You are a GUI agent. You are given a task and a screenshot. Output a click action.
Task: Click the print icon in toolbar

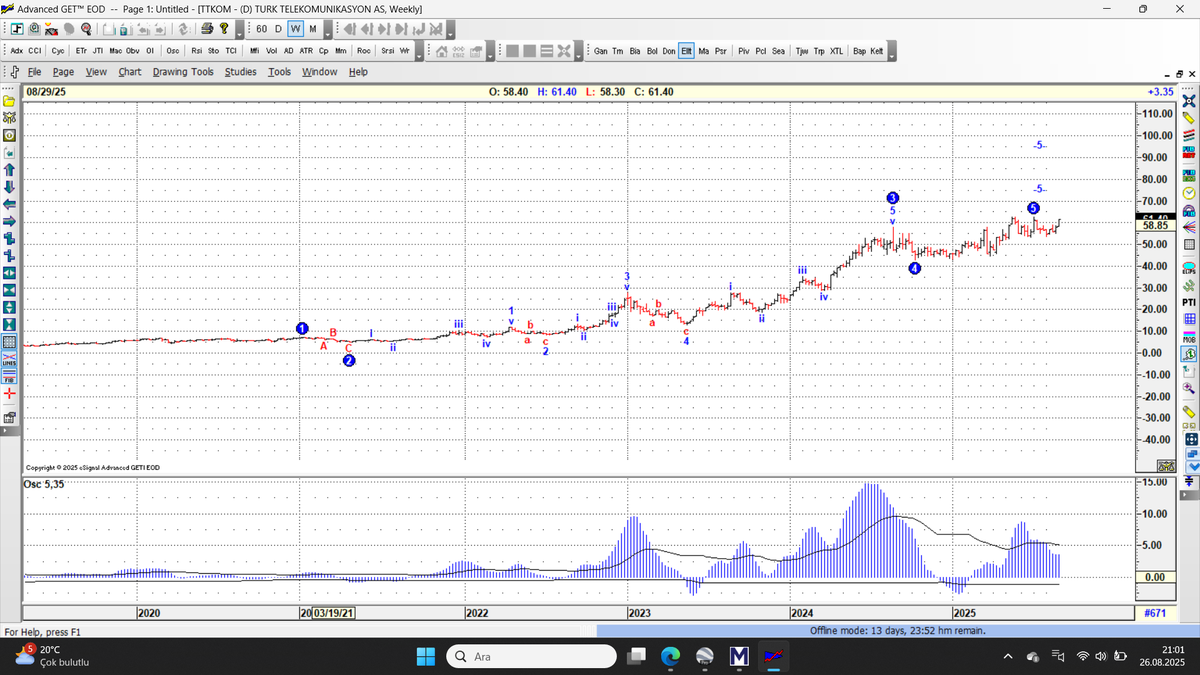point(207,28)
